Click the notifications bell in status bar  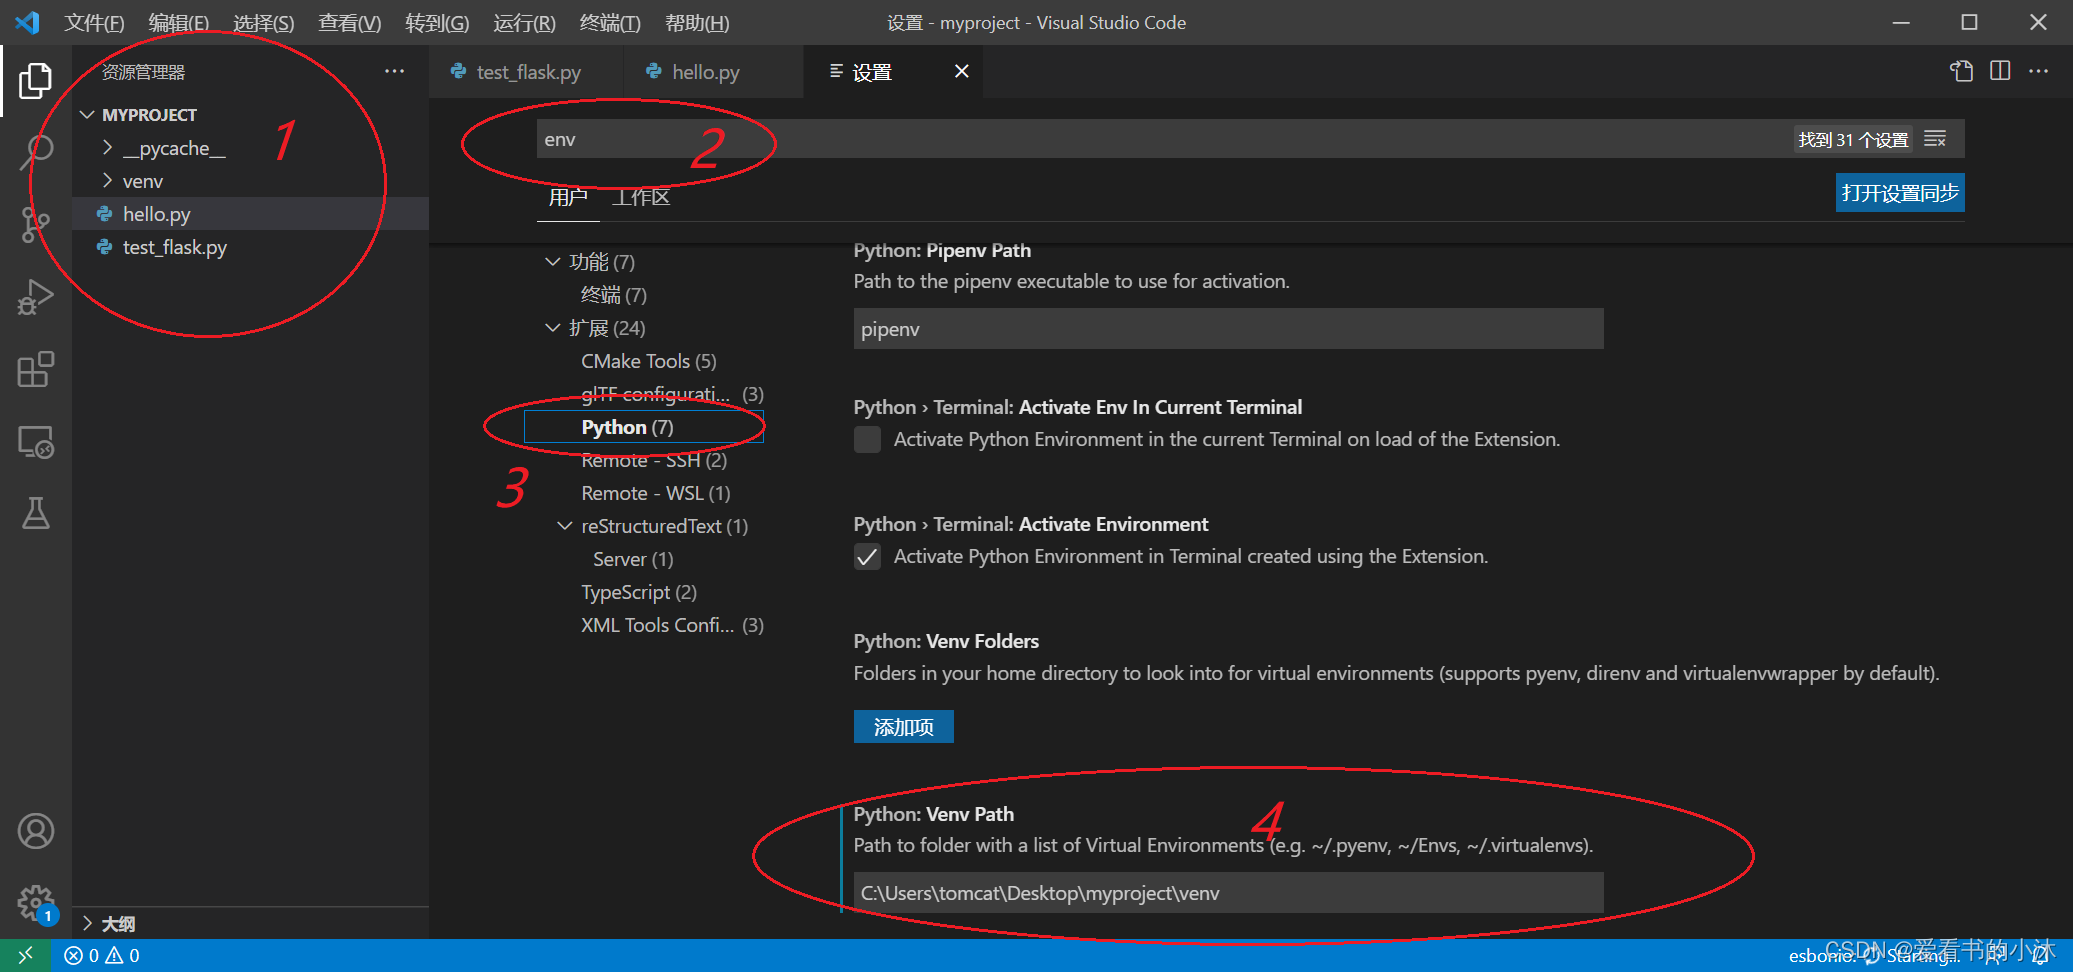(2040, 955)
